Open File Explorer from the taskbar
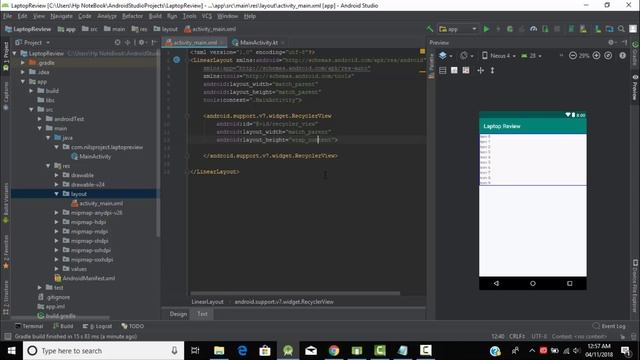640x360 pixels. pyautogui.click(x=219, y=351)
